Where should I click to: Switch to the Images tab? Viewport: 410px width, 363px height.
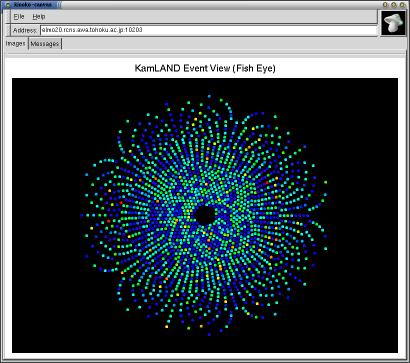[x=16, y=44]
